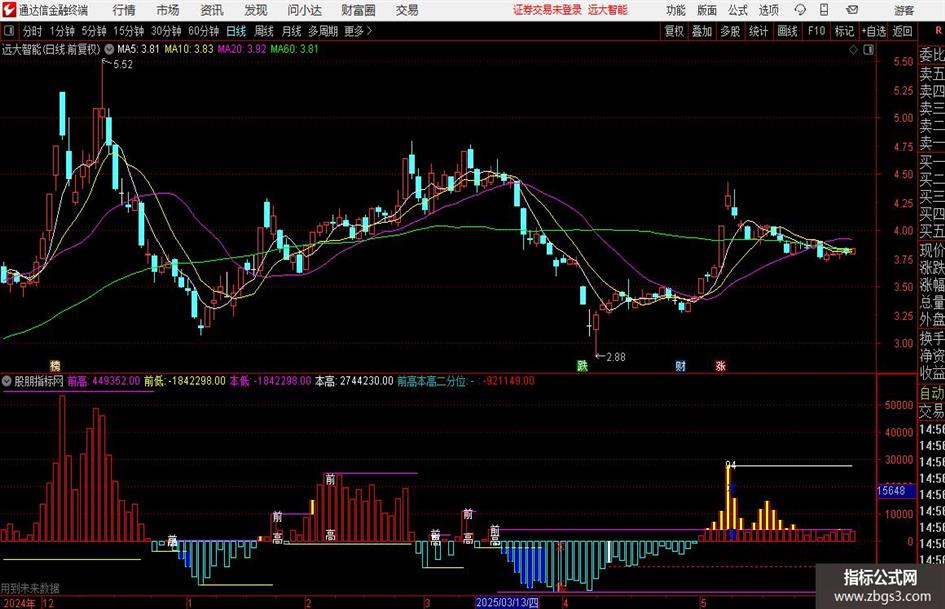945x609 pixels.
Task: Open the 交易 menu
Action: tap(407, 10)
